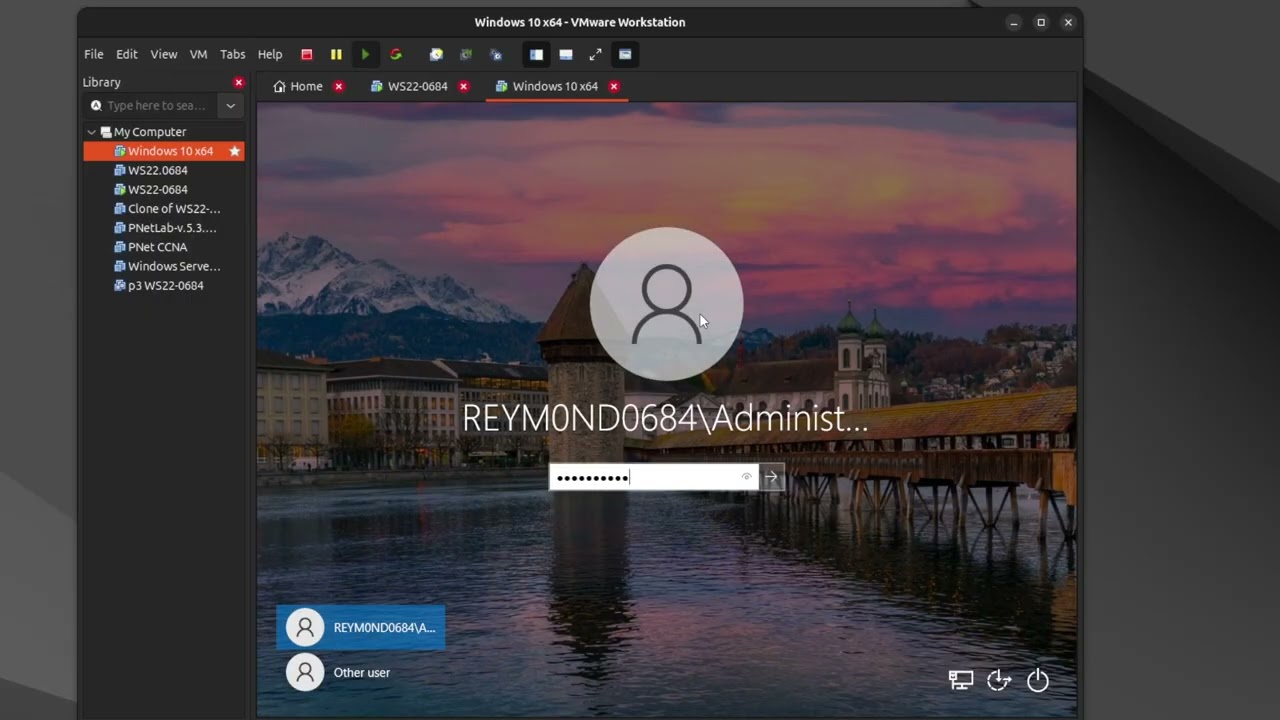Screen dimensions: 1280x720
Task: Choose the REYM0ND0684\A... account tile
Action: pos(361,628)
